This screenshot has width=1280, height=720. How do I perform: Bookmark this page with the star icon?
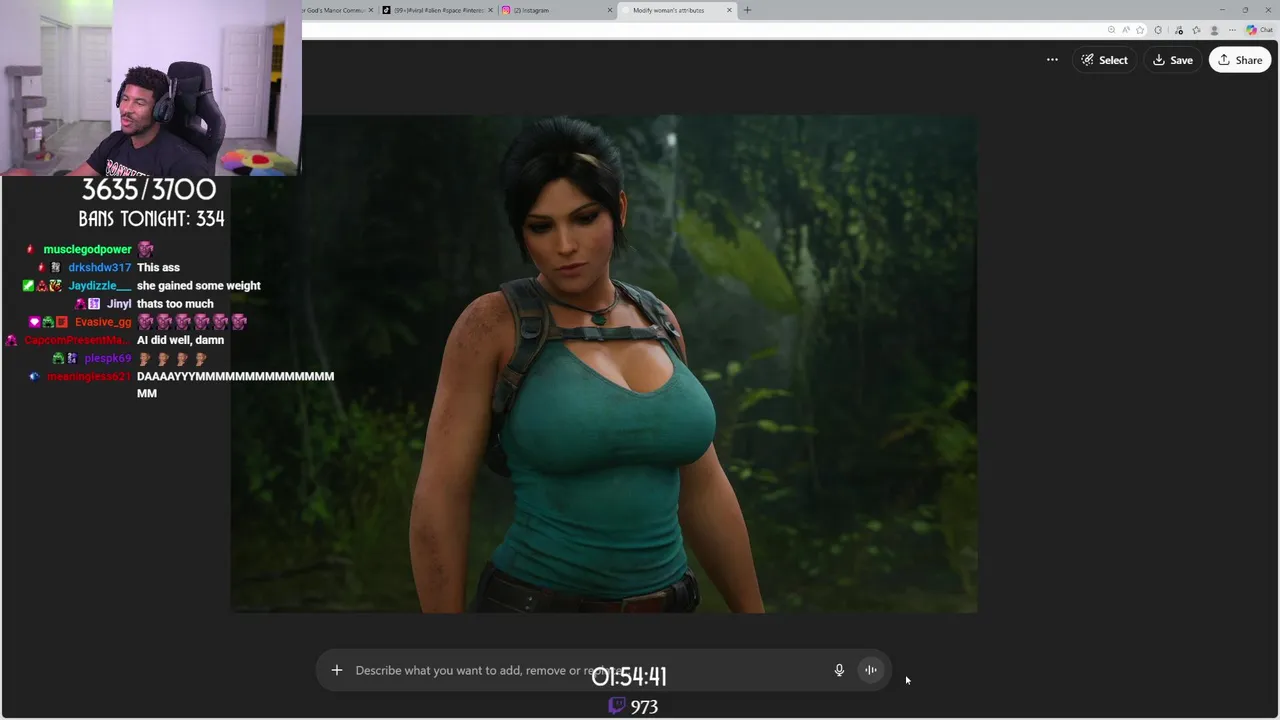[1140, 30]
